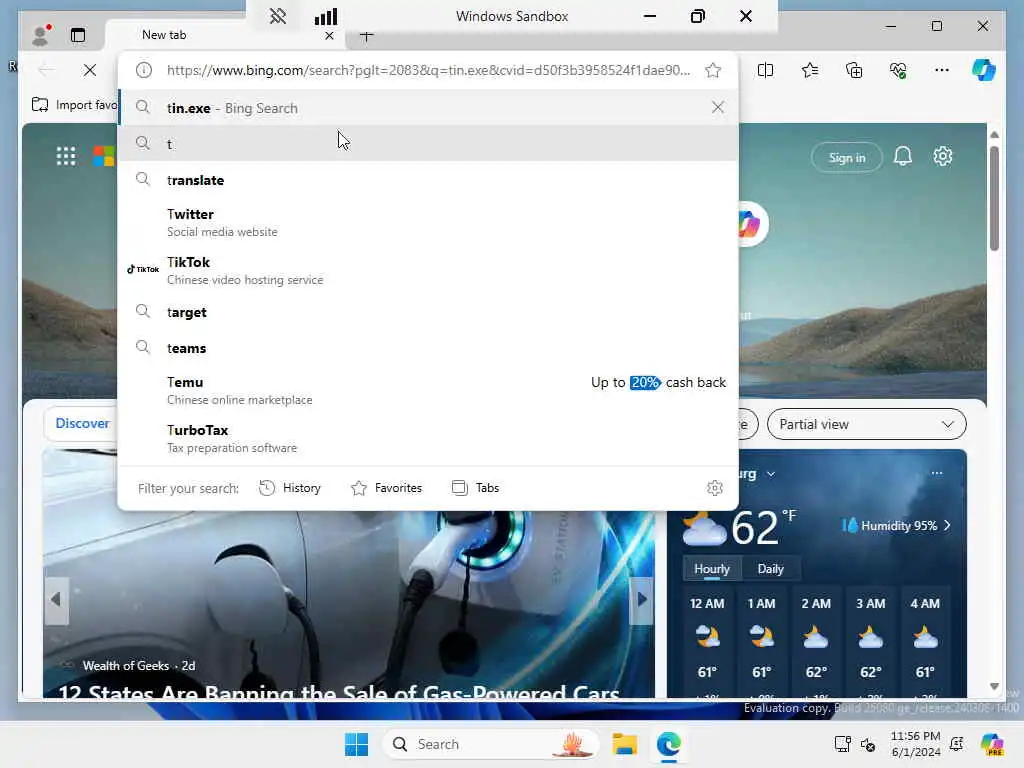Open the Favorites list

pyautogui.click(x=810, y=70)
